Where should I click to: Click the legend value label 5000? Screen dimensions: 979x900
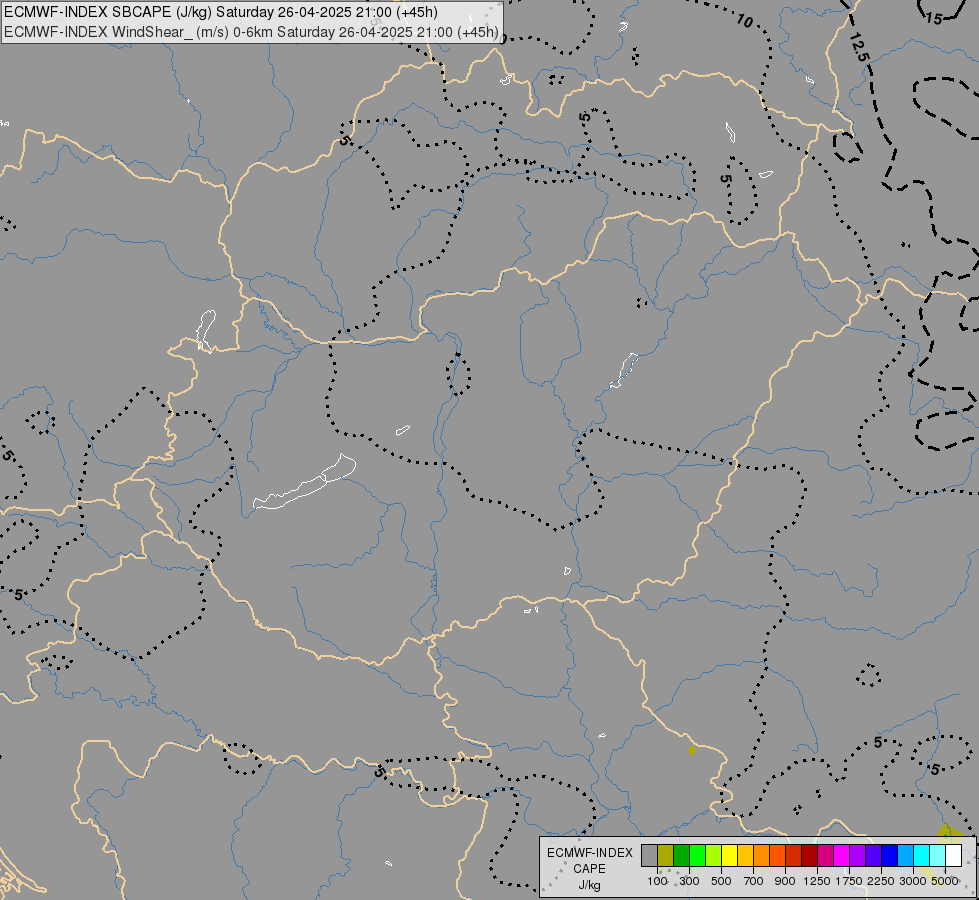tap(945, 881)
